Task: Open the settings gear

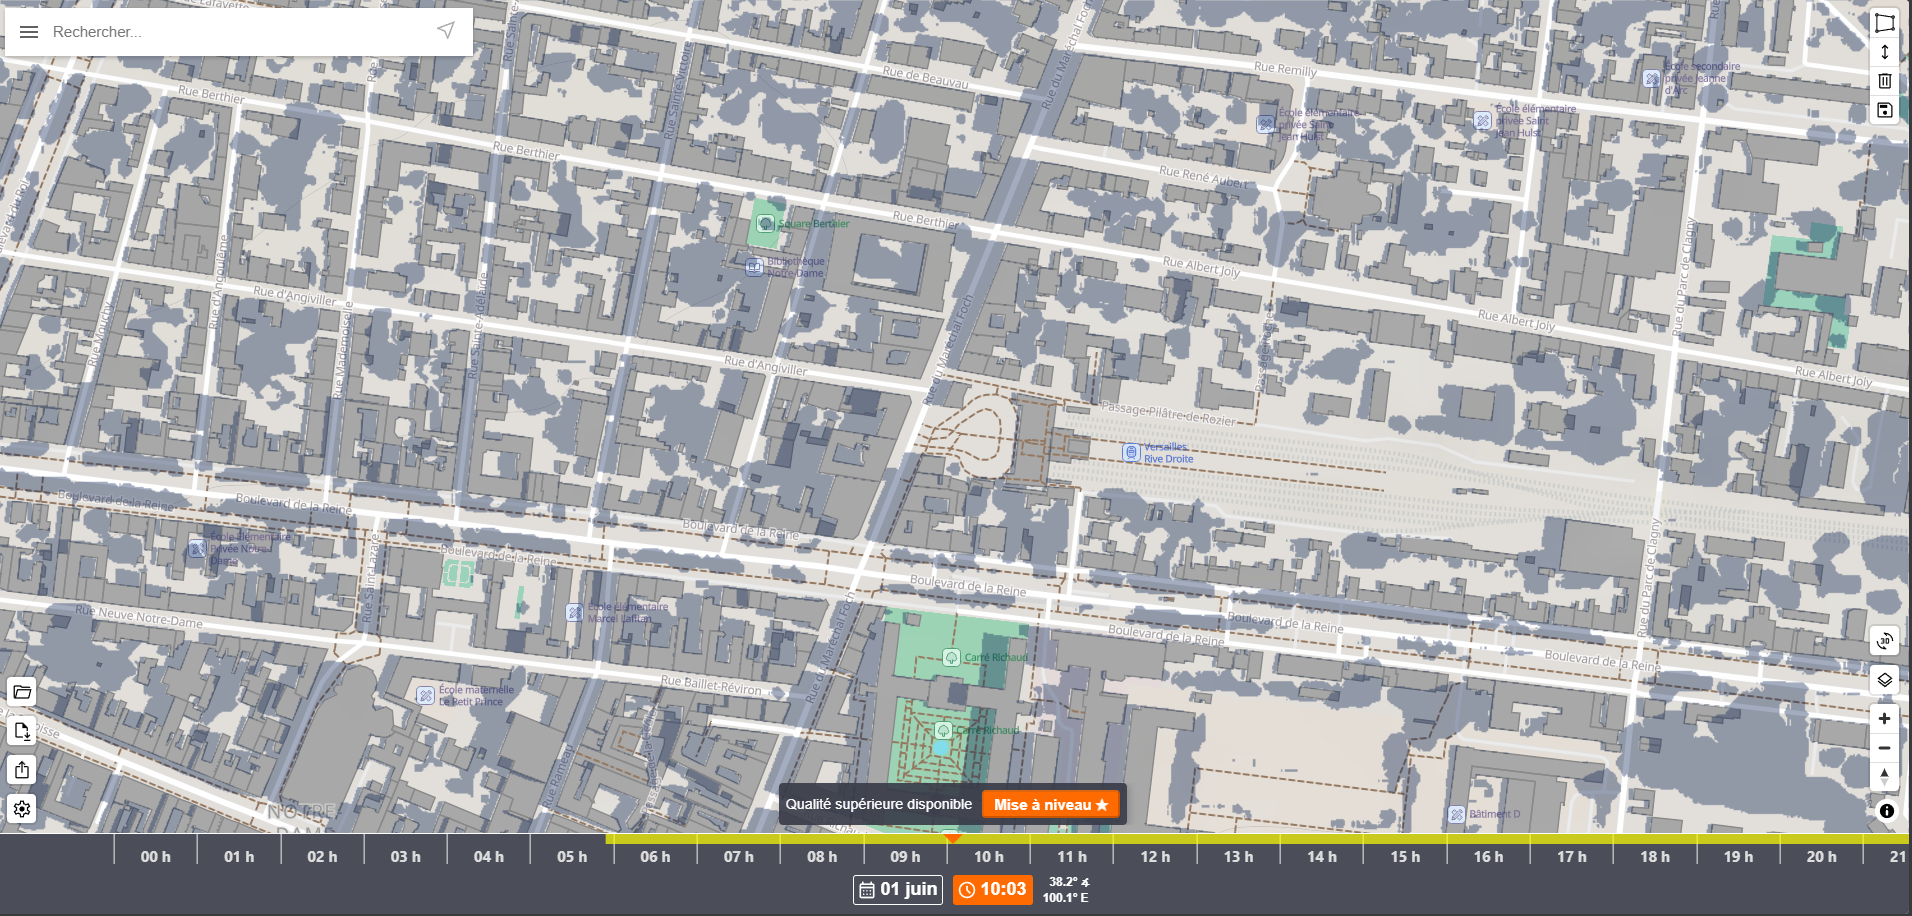Action: click(x=22, y=809)
